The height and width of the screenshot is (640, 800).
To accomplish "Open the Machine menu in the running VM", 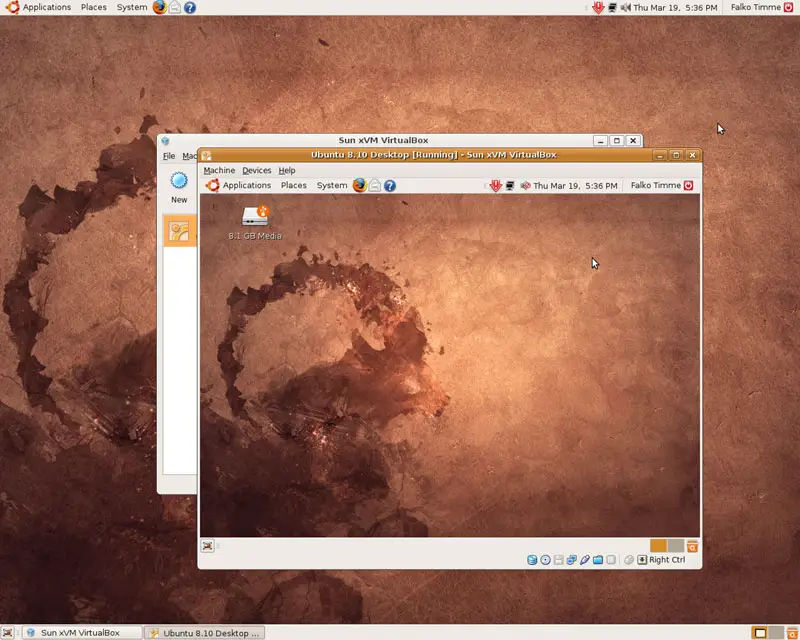I will pyautogui.click(x=219, y=170).
